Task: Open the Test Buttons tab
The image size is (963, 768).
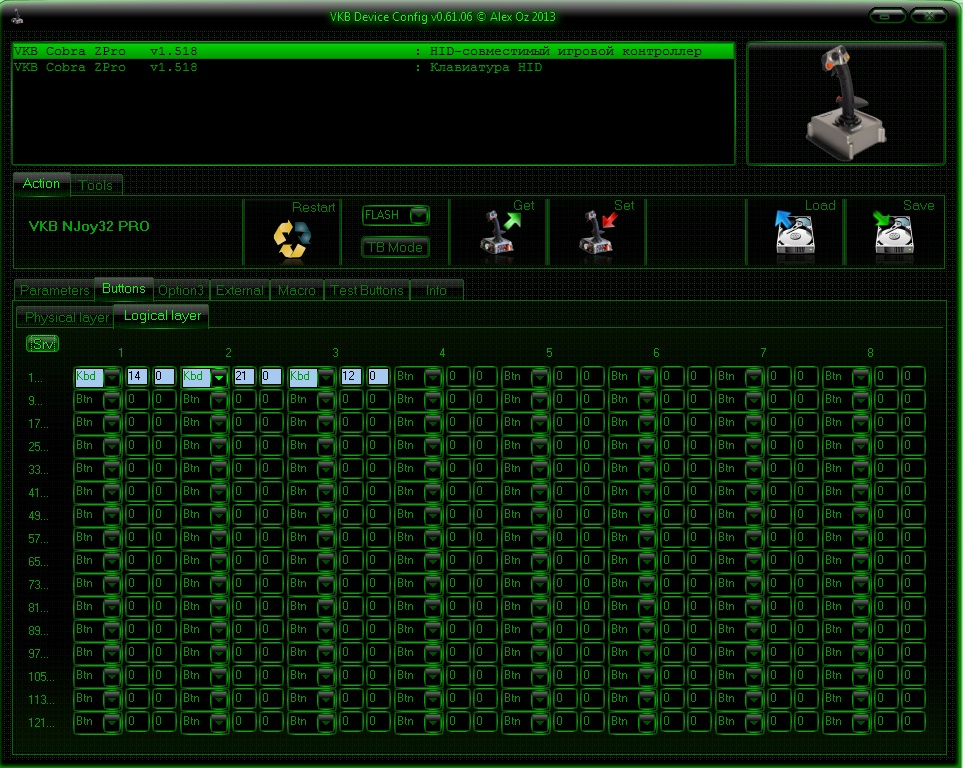Action: coord(366,290)
